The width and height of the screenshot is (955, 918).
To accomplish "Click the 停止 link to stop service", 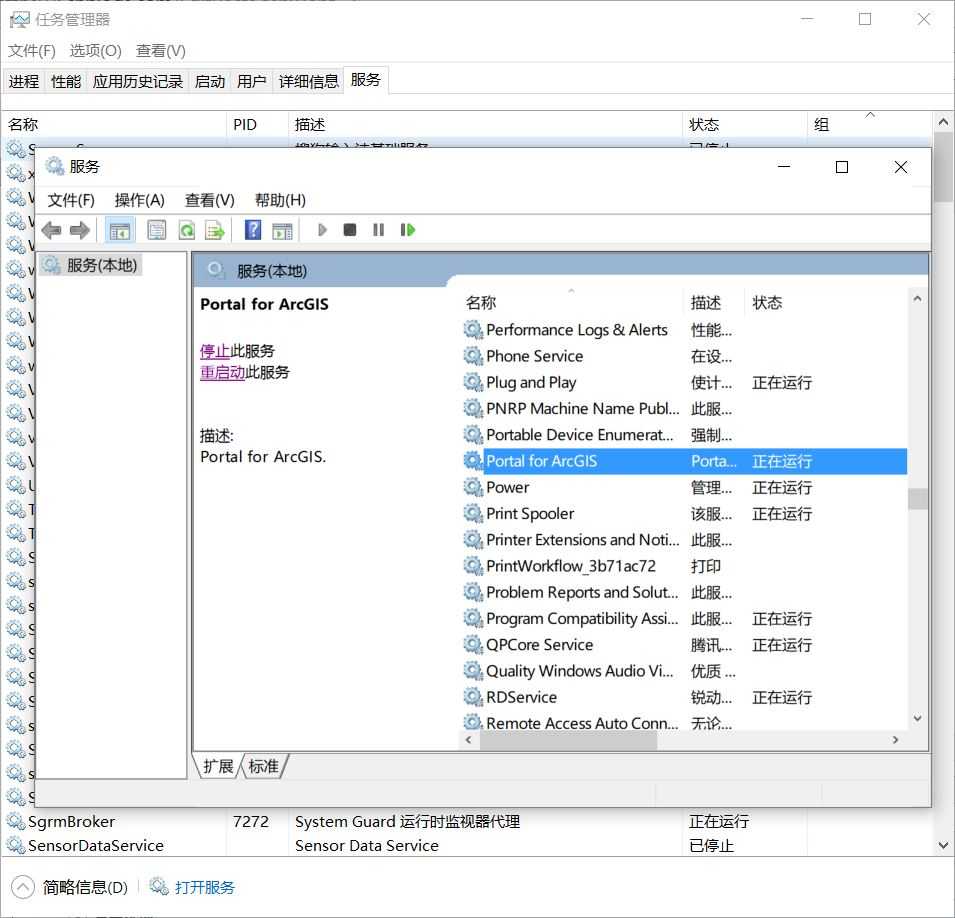I will (214, 351).
